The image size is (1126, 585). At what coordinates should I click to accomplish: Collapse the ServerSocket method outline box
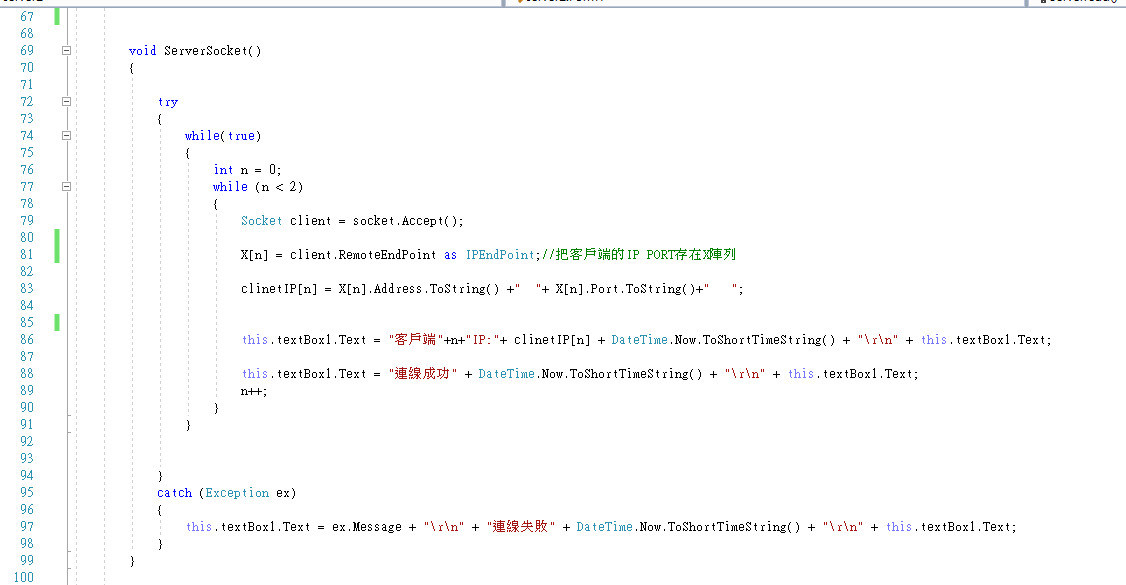tap(66, 50)
